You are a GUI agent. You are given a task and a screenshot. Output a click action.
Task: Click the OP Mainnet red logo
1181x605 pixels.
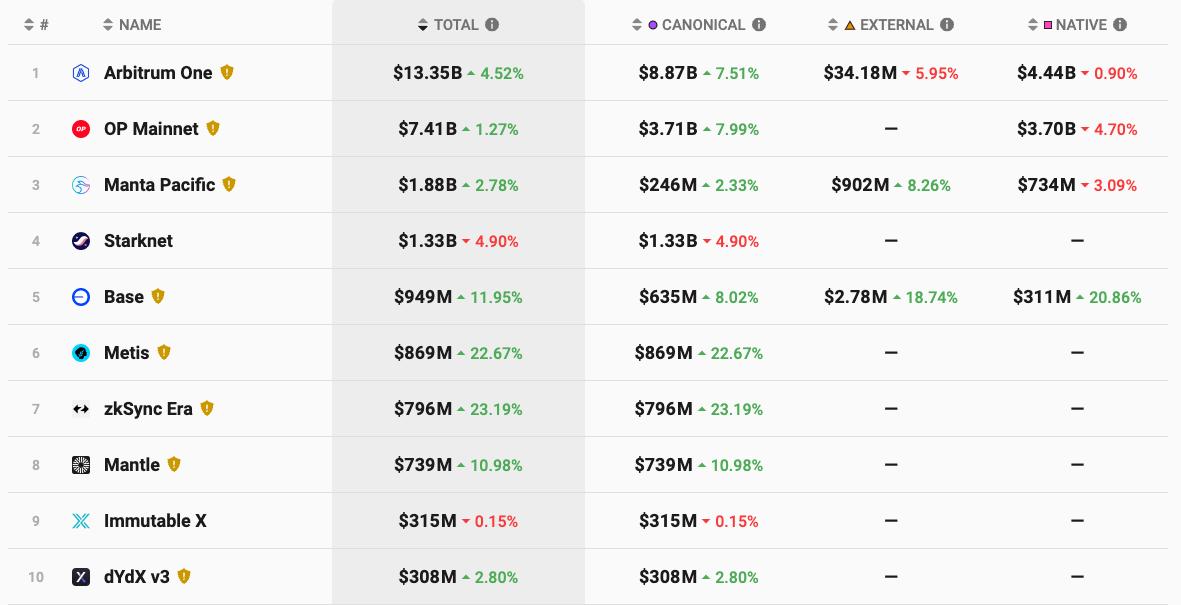tap(81, 129)
